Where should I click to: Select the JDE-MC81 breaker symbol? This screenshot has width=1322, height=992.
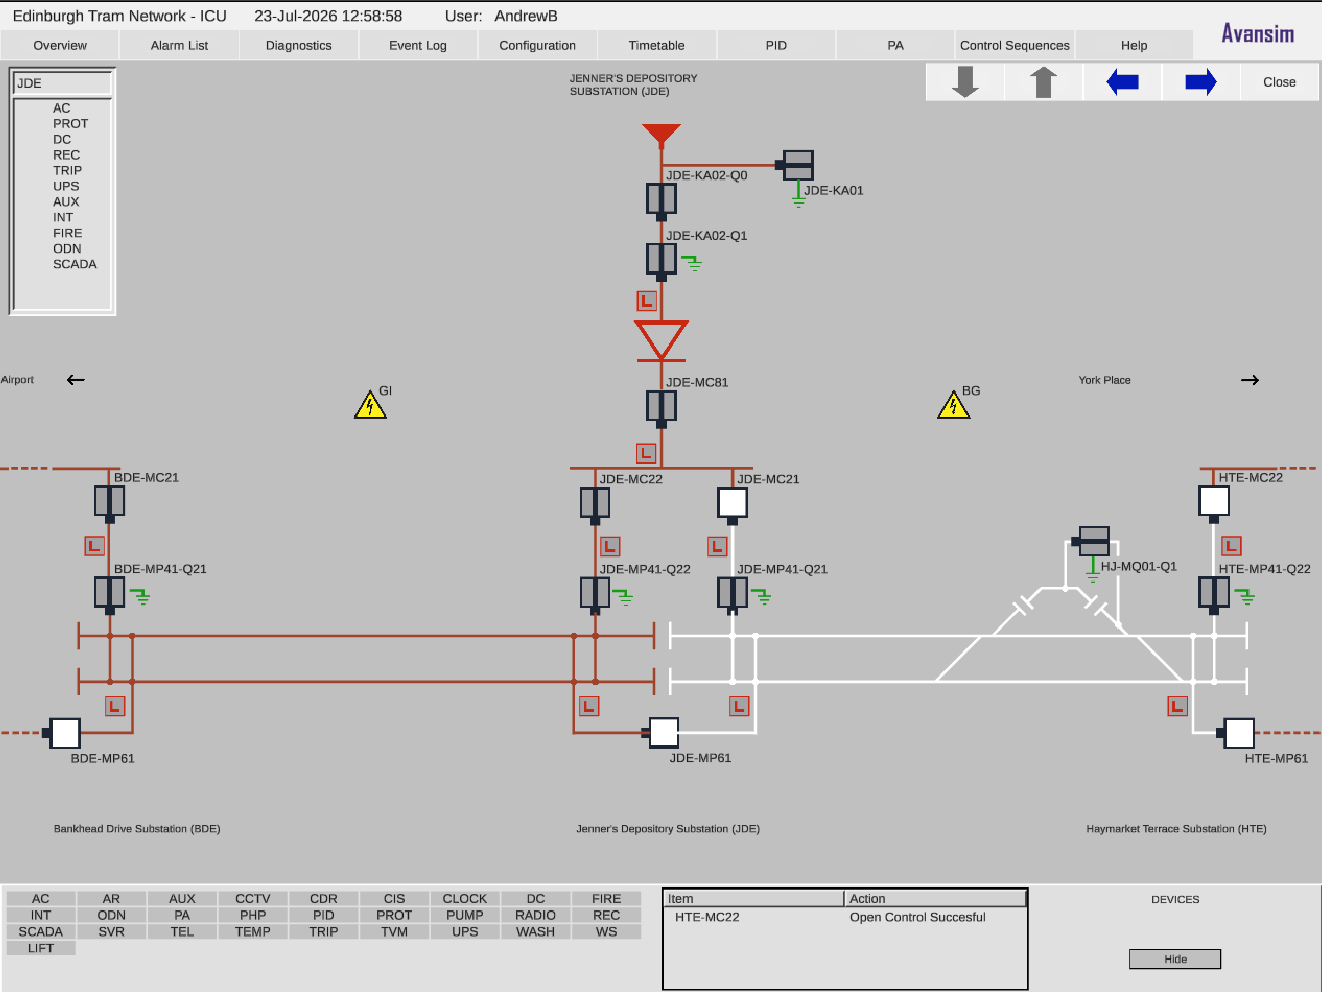click(661, 408)
